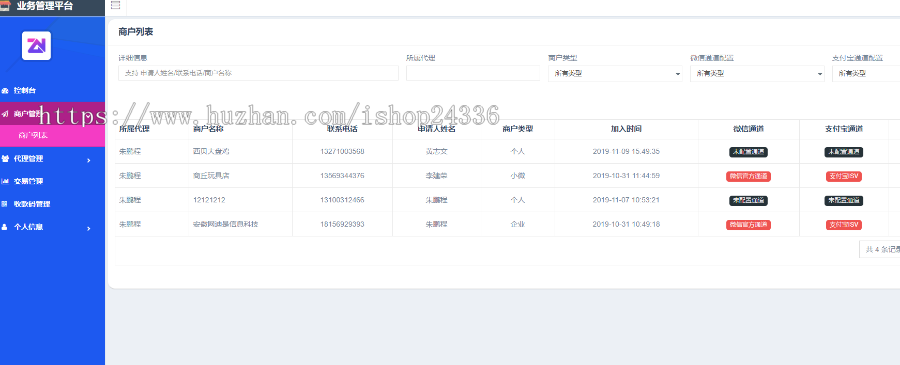The width and height of the screenshot is (900, 365).
Task: Expand the 个人信息 submenu chevron
Action: coord(88,228)
